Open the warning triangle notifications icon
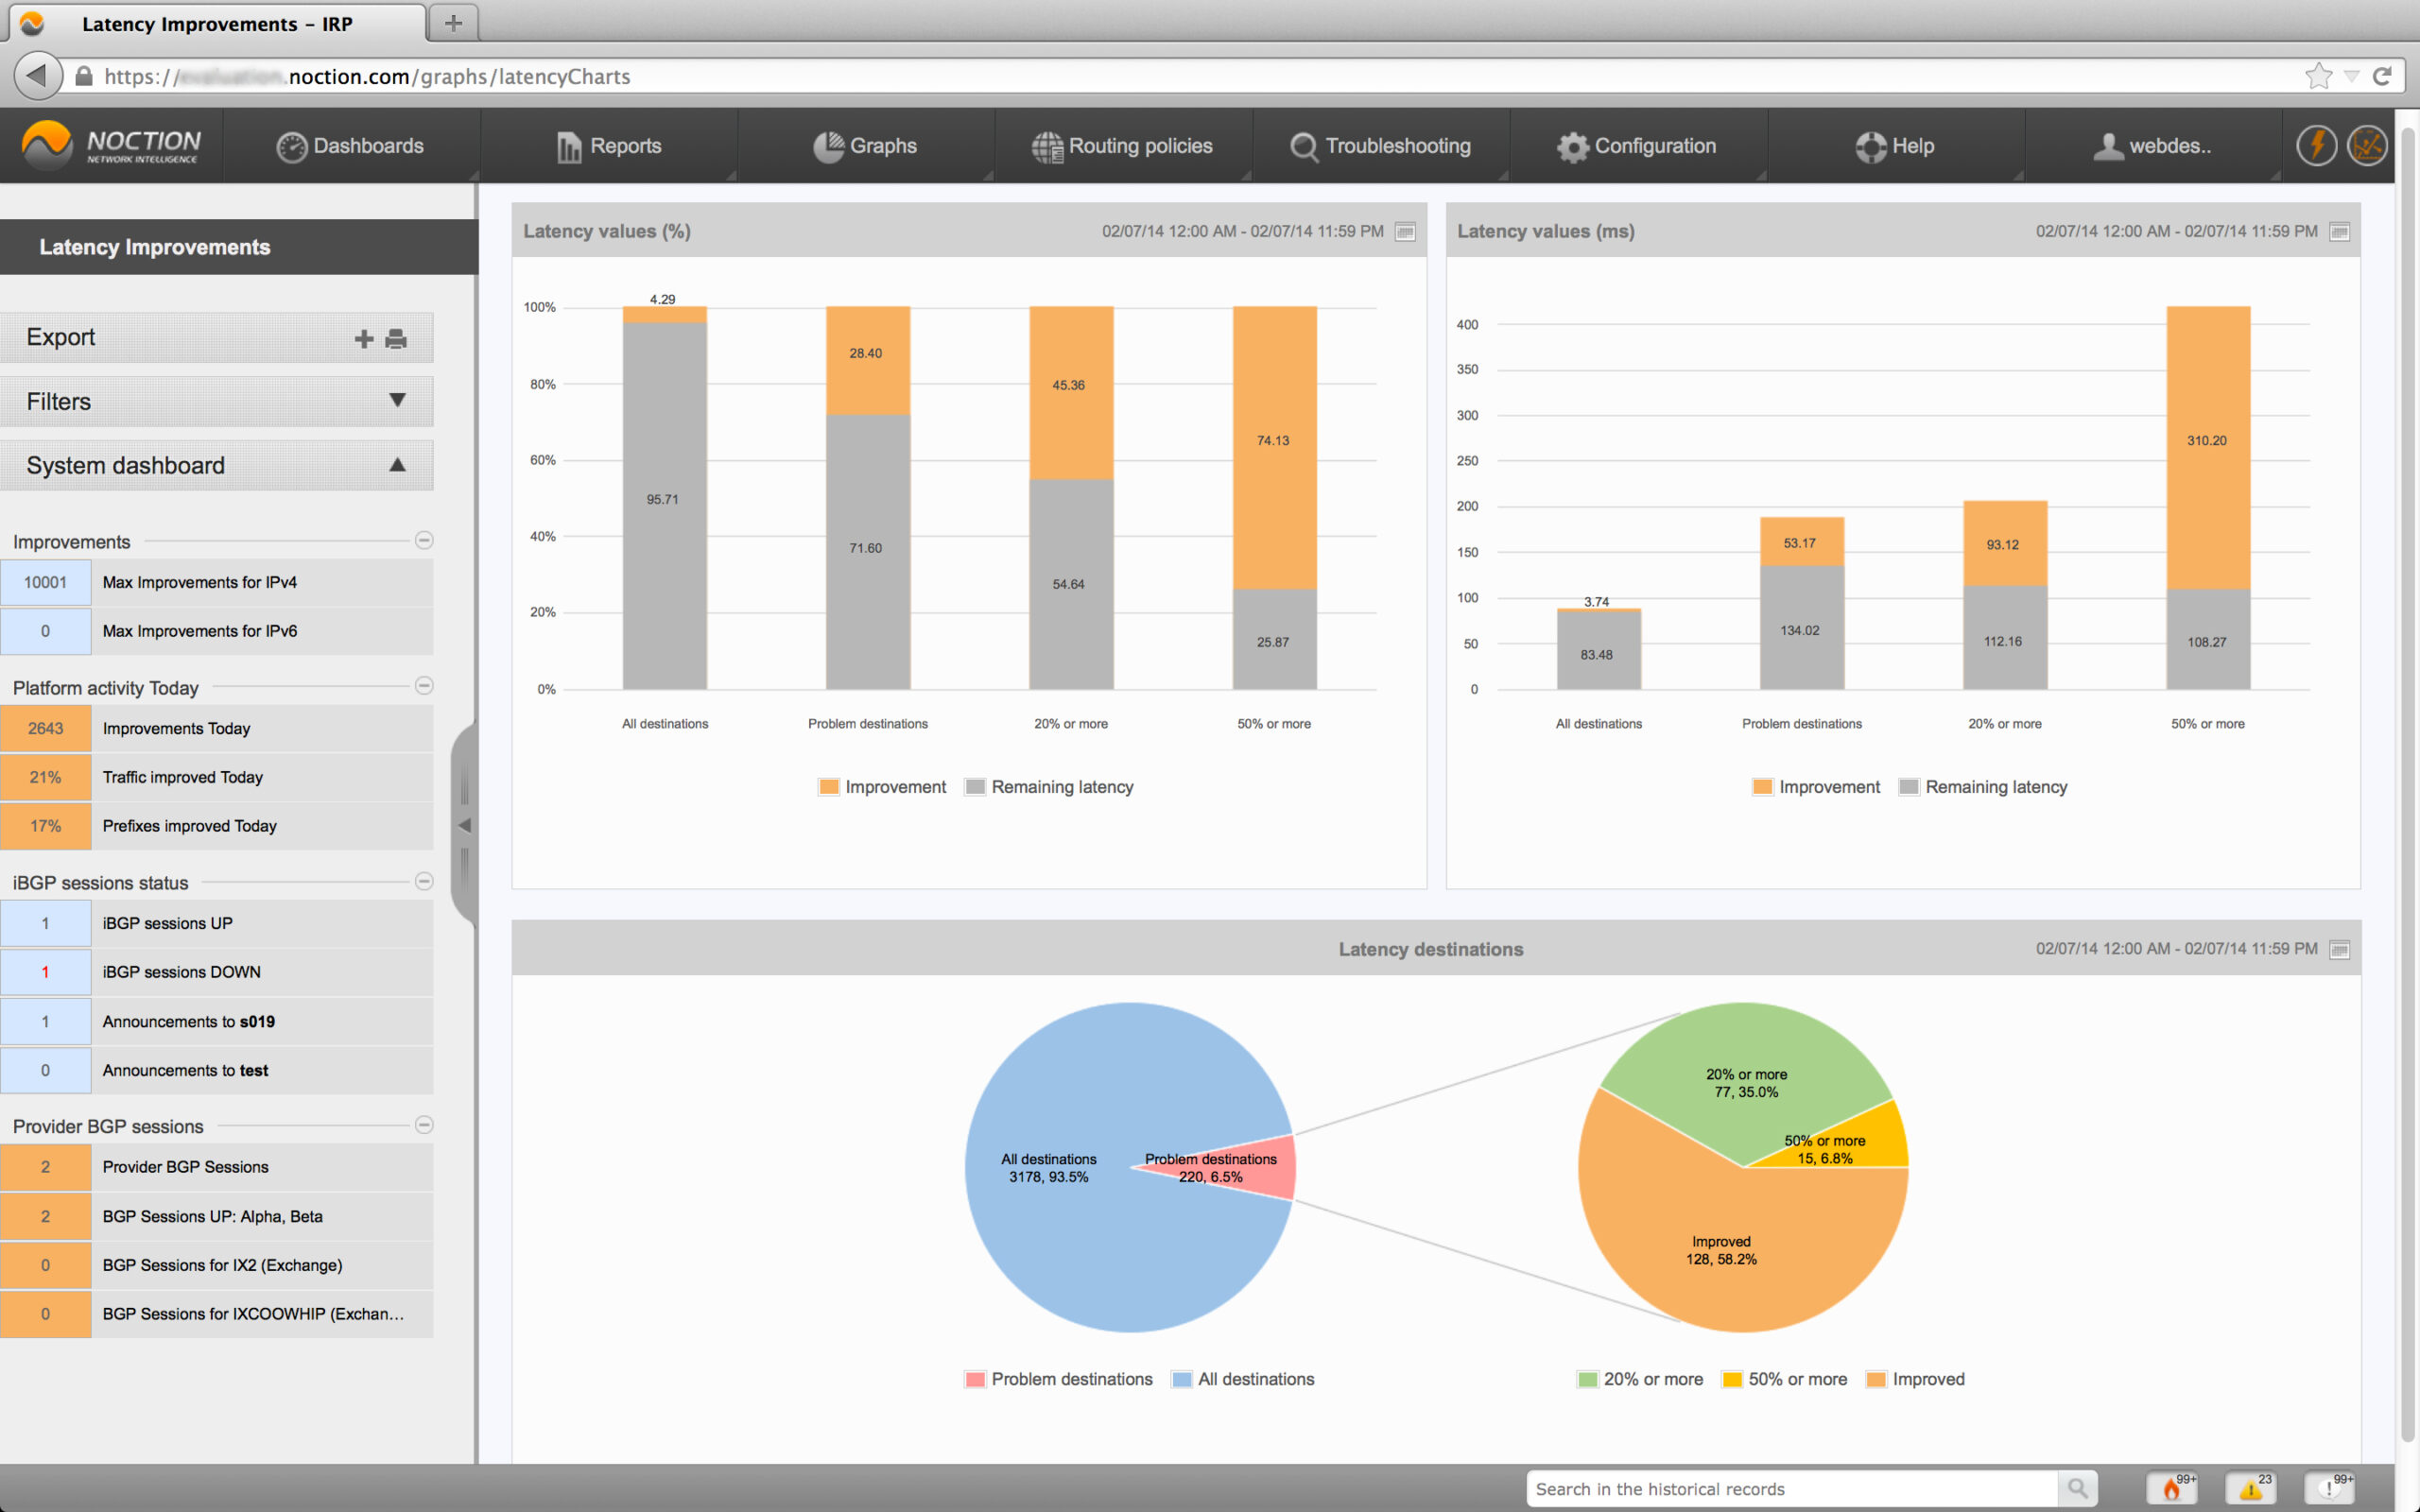Screen dimensions: 2420x1512 [x=2251, y=1488]
